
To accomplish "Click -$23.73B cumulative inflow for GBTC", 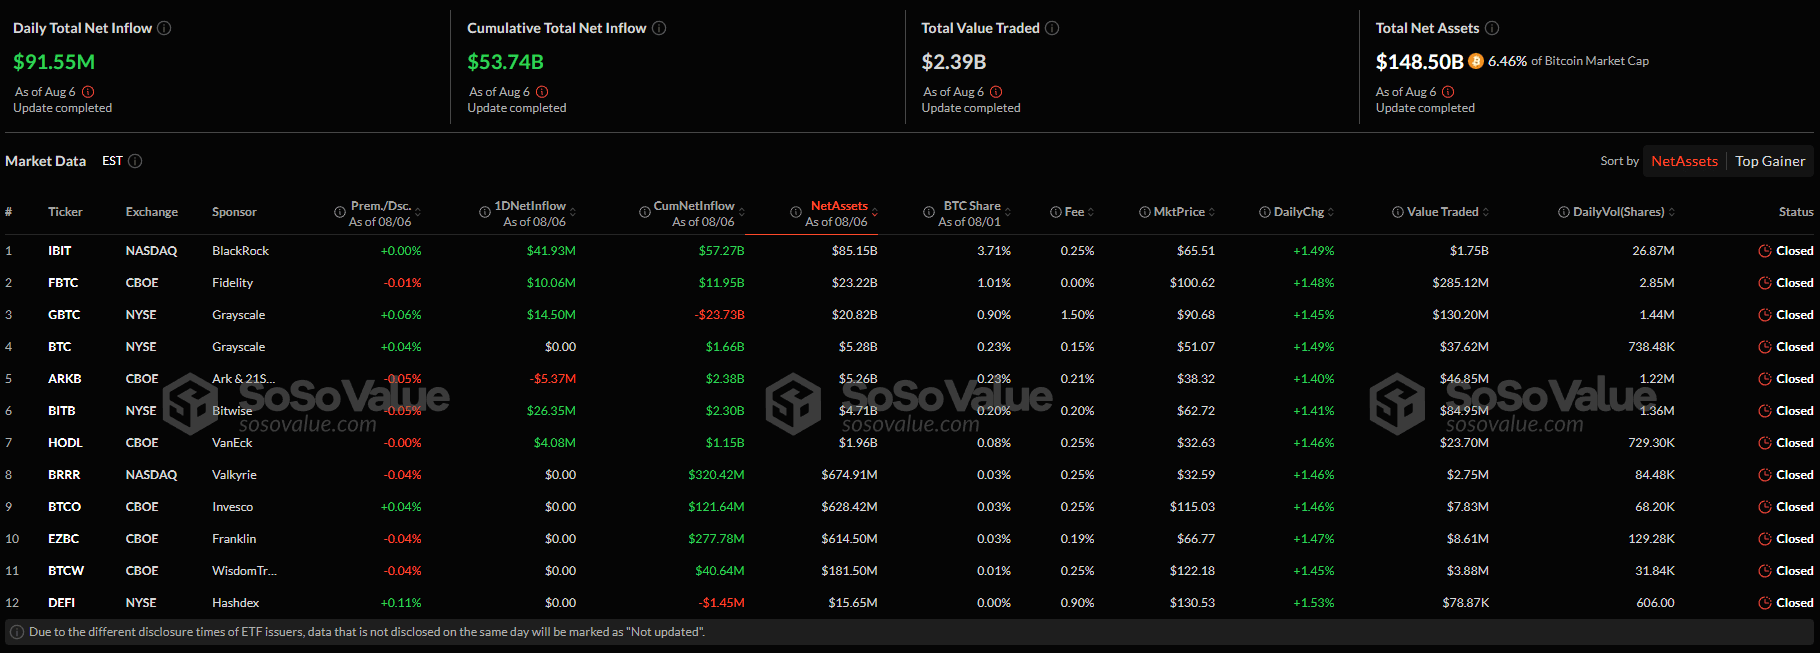I will (x=720, y=315).
